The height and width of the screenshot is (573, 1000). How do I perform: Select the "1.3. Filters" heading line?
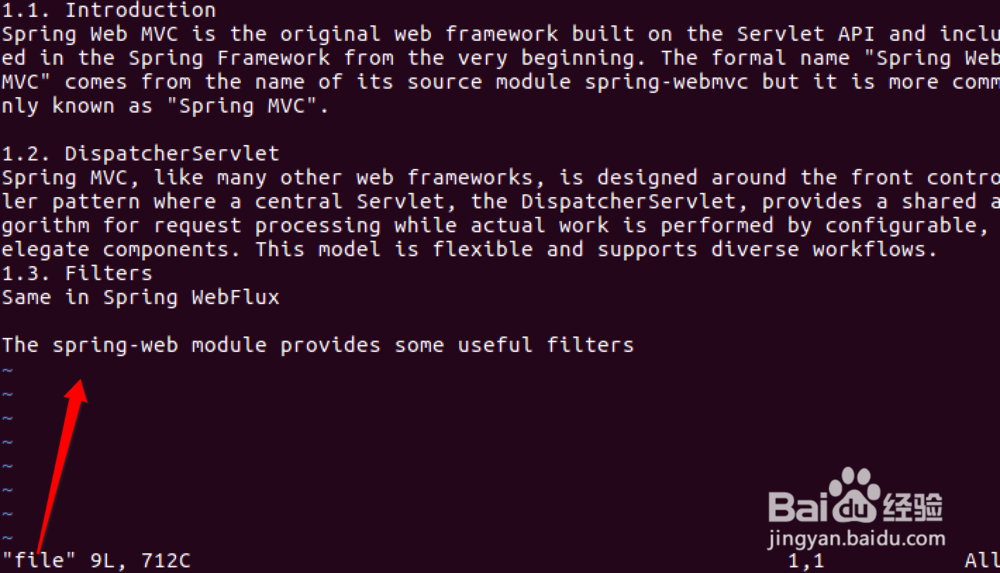(77, 273)
